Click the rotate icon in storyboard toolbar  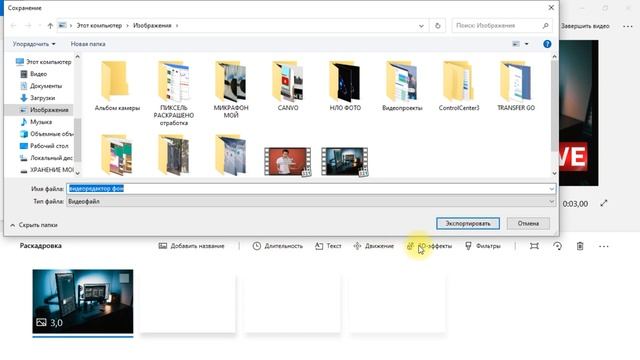tap(557, 246)
